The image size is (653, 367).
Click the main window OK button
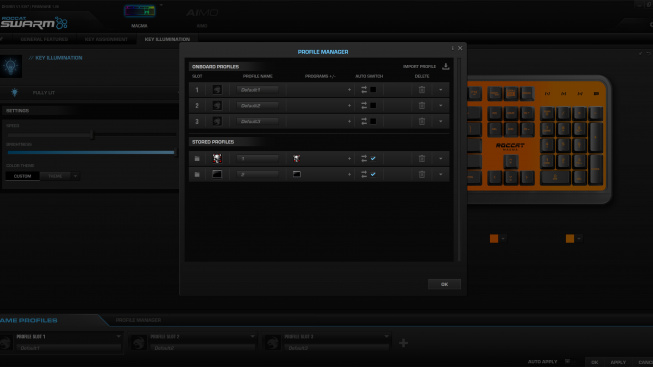(595, 362)
